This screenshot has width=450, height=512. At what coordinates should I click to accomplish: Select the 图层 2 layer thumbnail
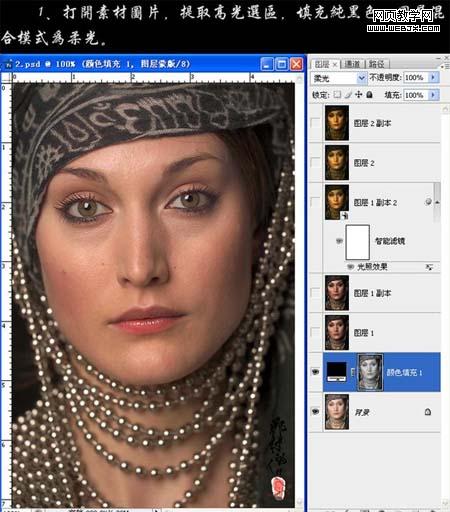pyautogui.click(x=337, y=162)
